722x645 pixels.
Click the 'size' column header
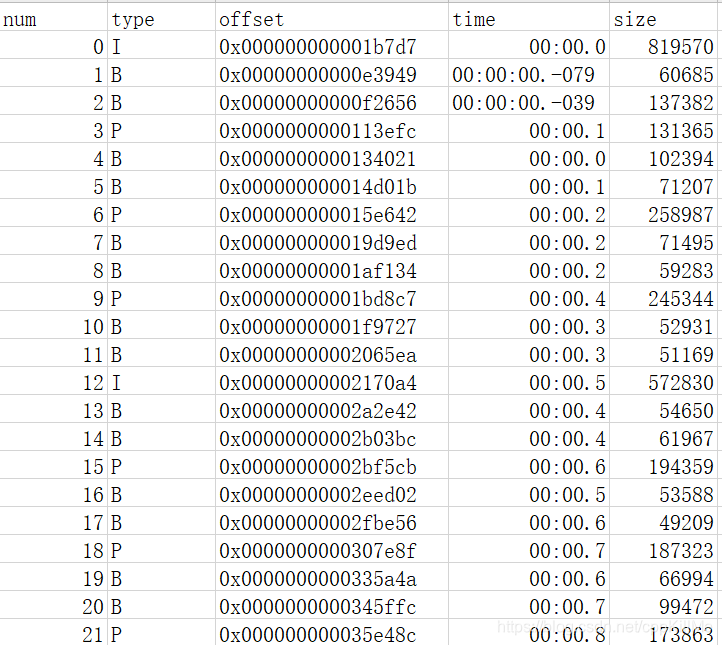(663, 19)
